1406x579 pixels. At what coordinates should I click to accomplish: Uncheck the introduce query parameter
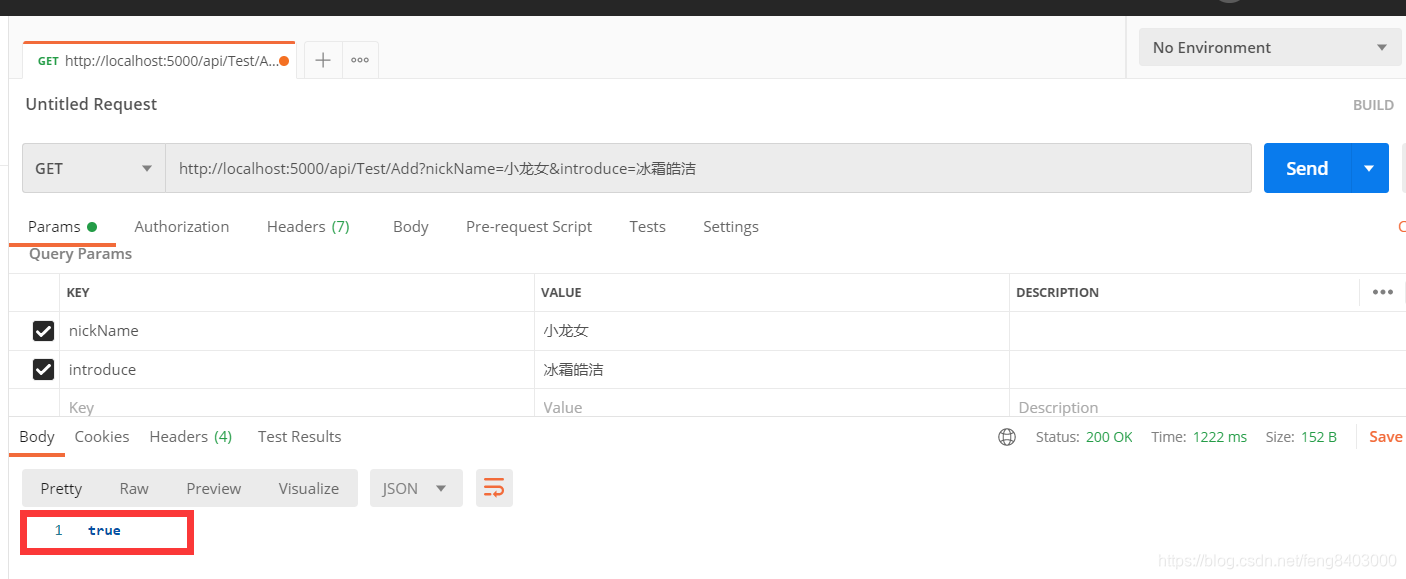pos(43,369)
